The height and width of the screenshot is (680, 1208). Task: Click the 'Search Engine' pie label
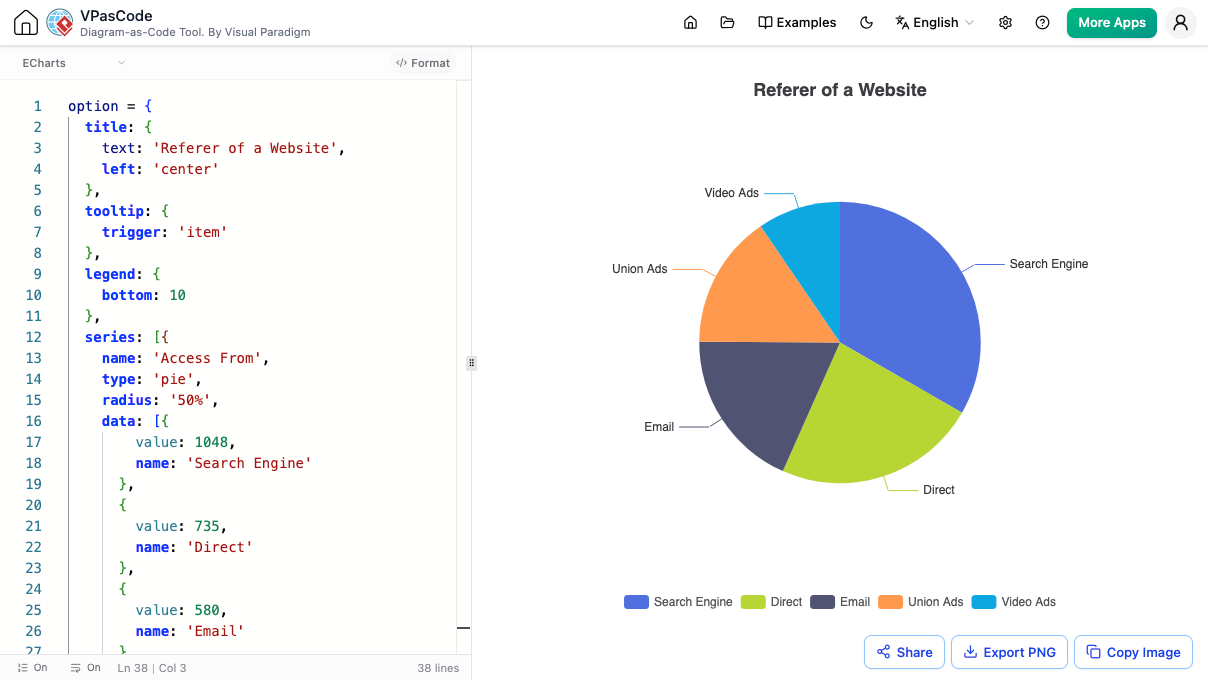click(1048, 264)
